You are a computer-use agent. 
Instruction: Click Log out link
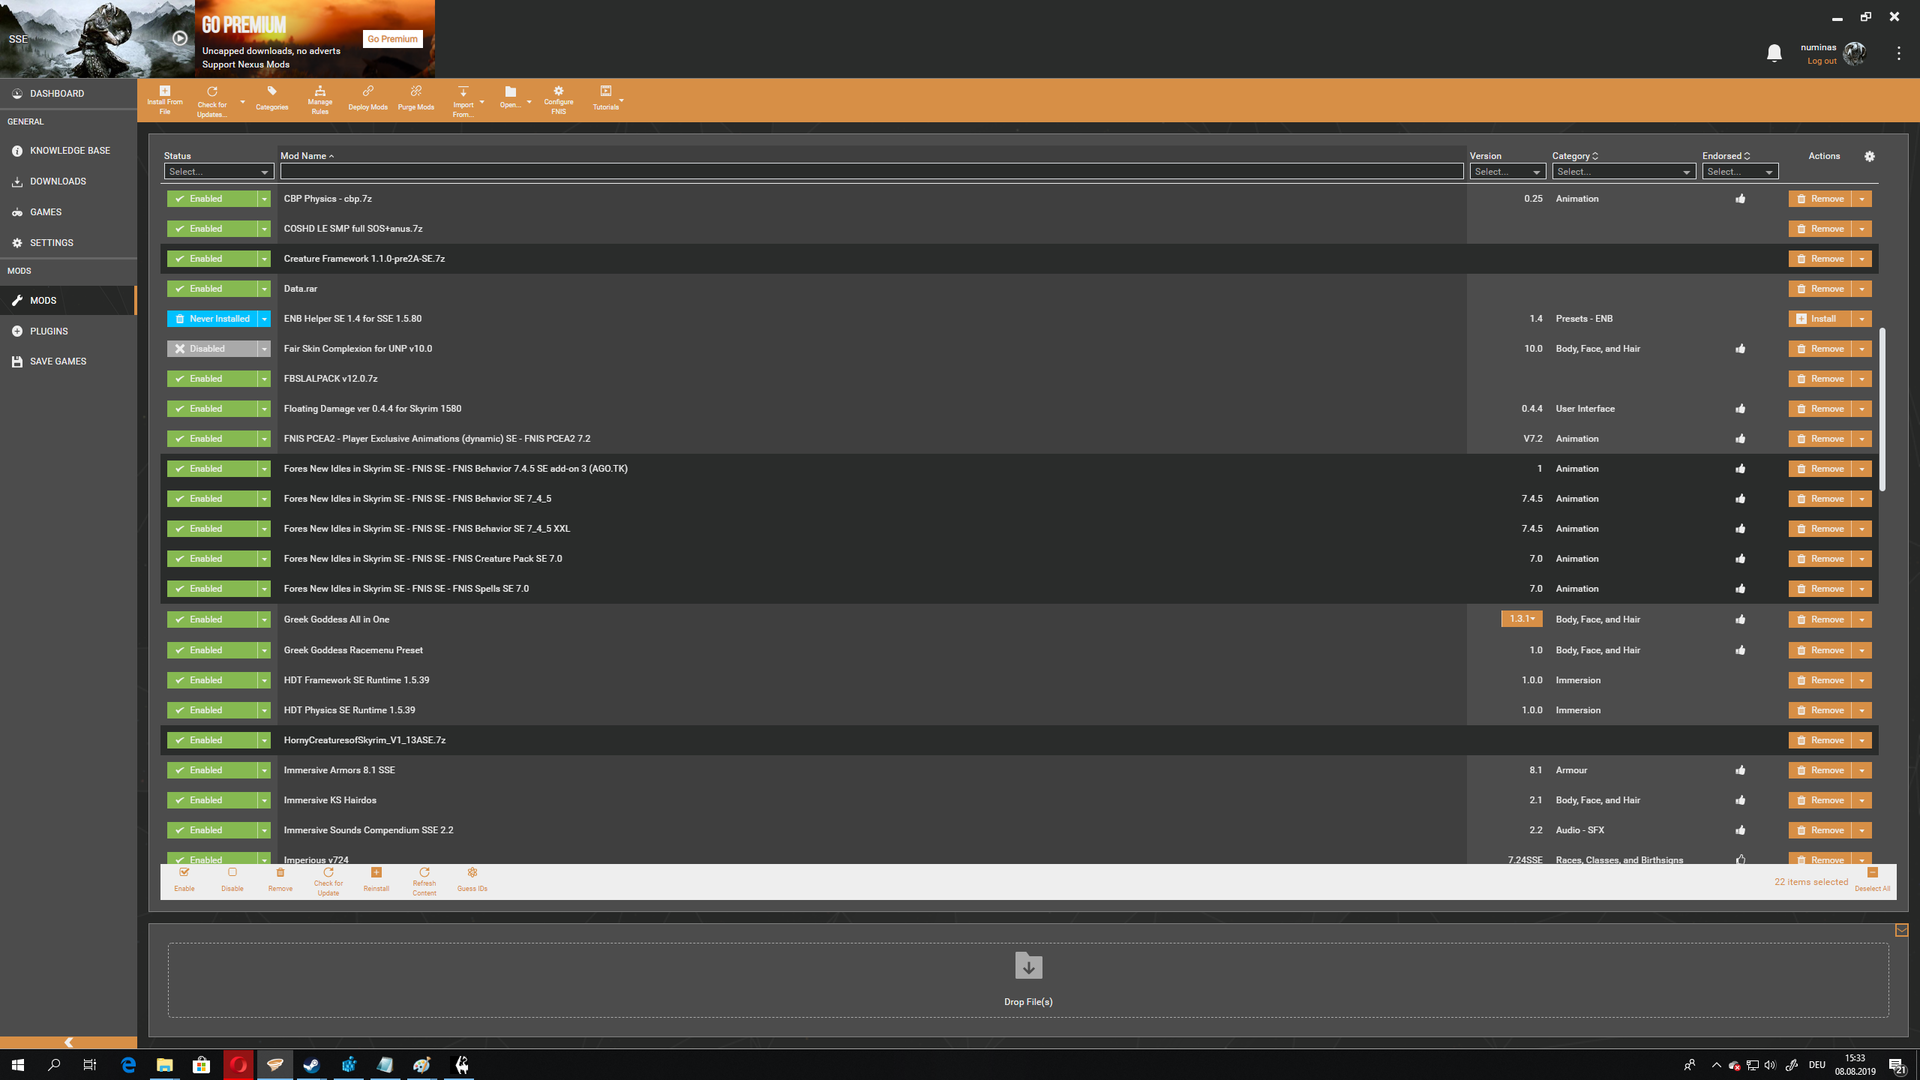[1821, 61]
